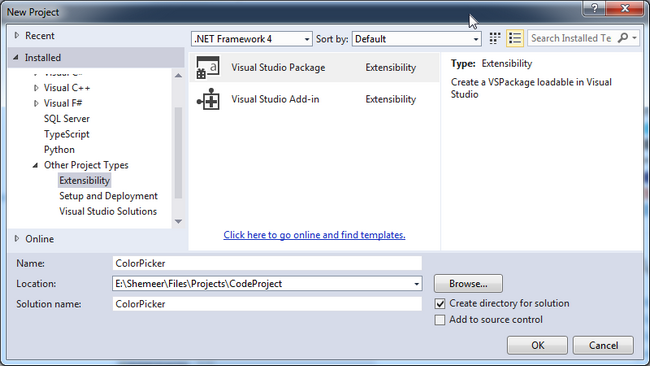
Task: Select the Visual F# tree label
Action: point(63,103)
